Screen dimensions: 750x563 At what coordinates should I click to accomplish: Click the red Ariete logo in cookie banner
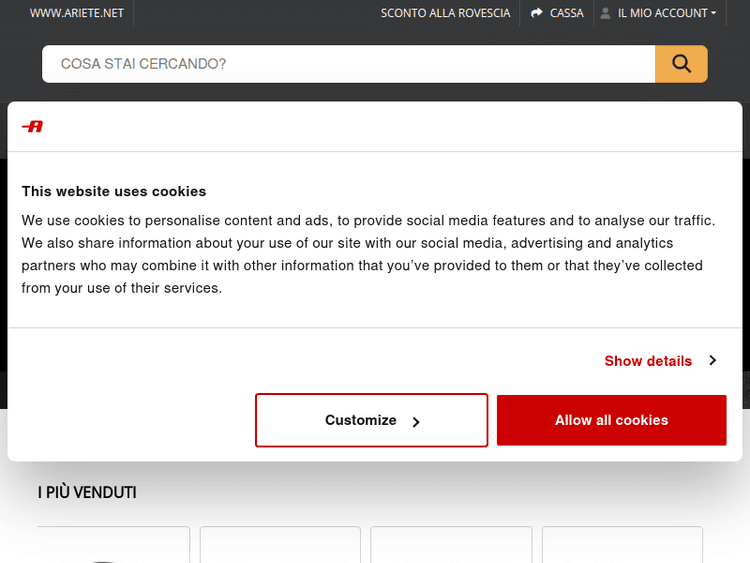point(33,126)
